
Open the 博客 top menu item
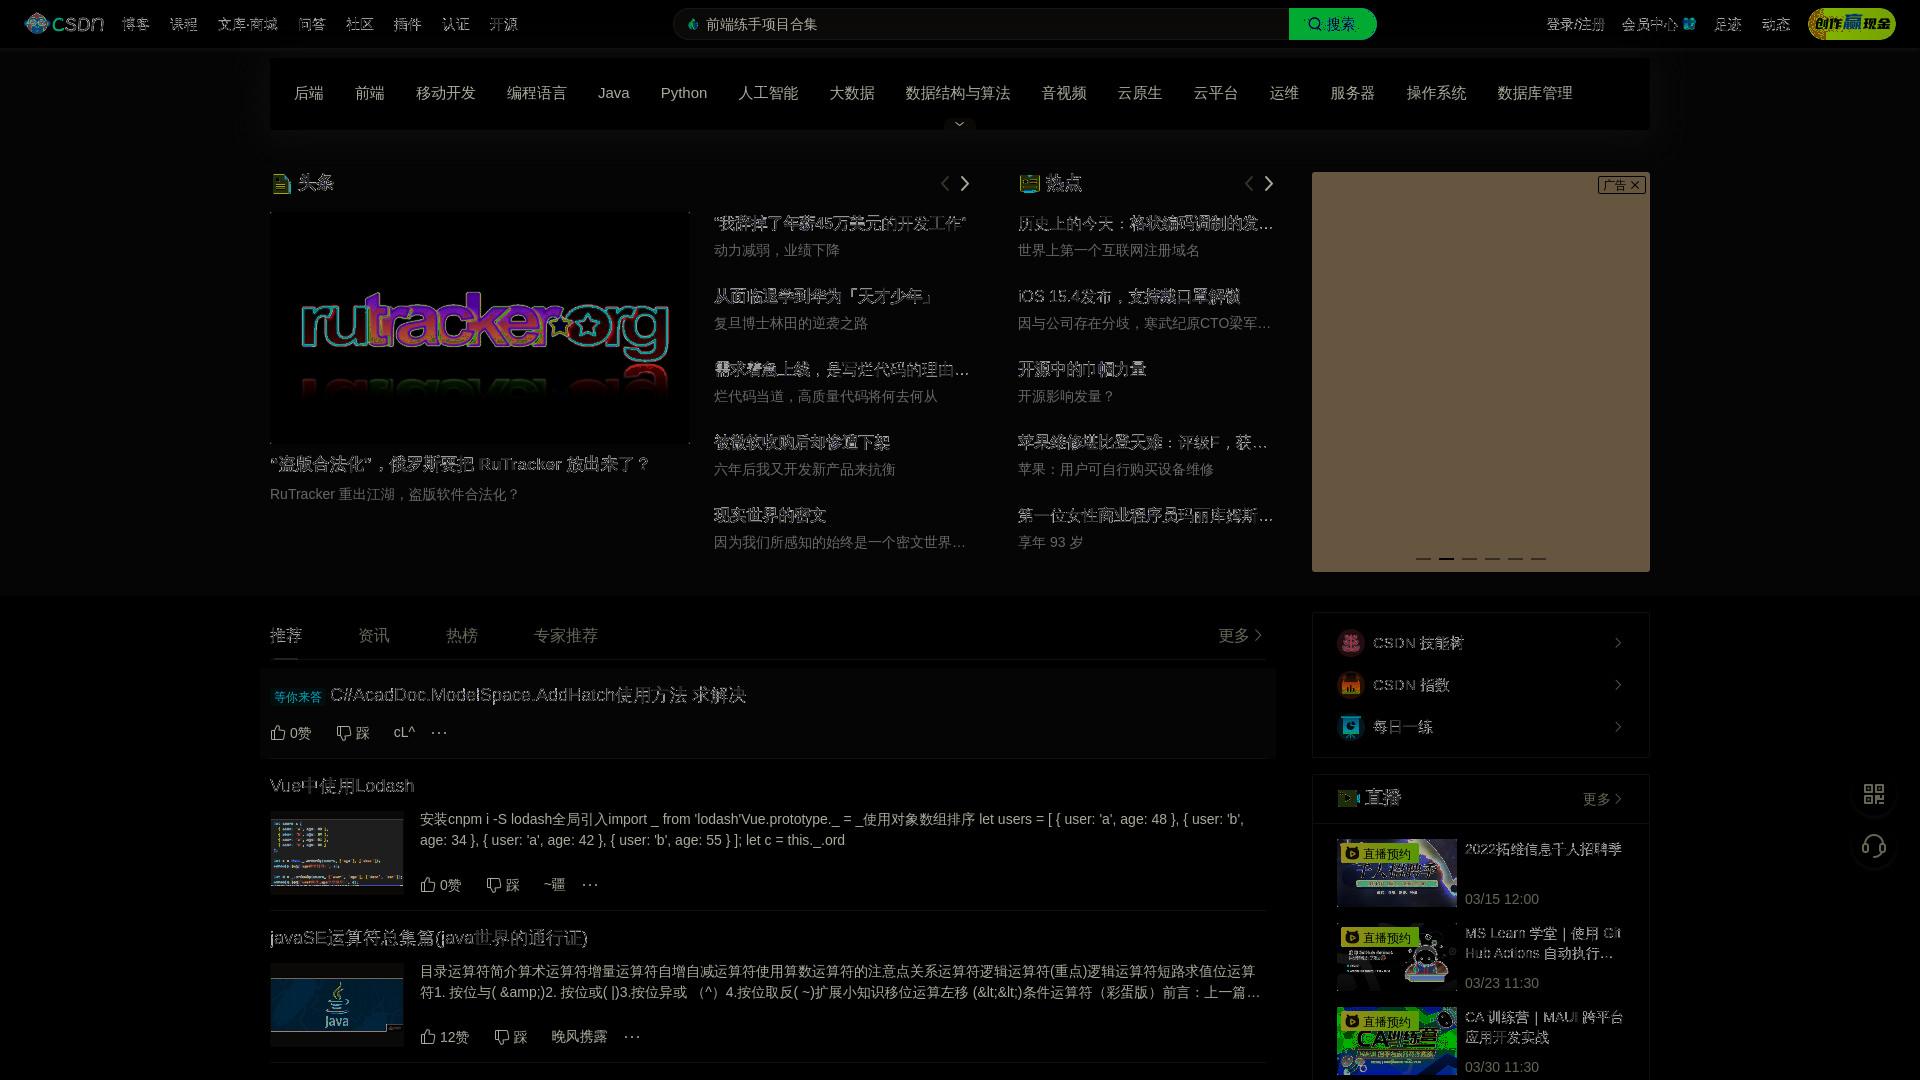pyautogui.click(x=136, y=24)
